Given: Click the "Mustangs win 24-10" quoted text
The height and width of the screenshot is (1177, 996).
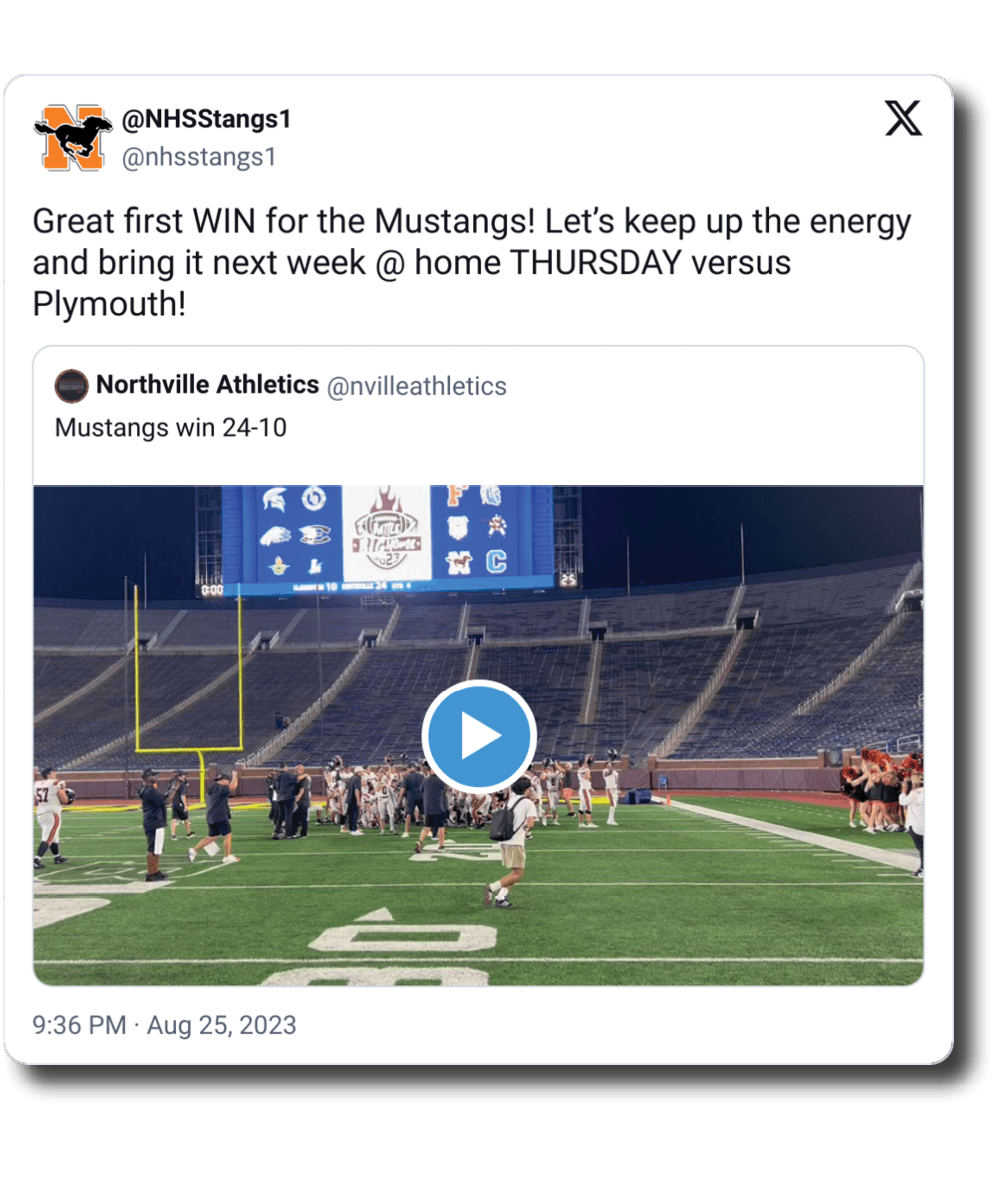Looking at the screenshot, I should coord(170,428).
